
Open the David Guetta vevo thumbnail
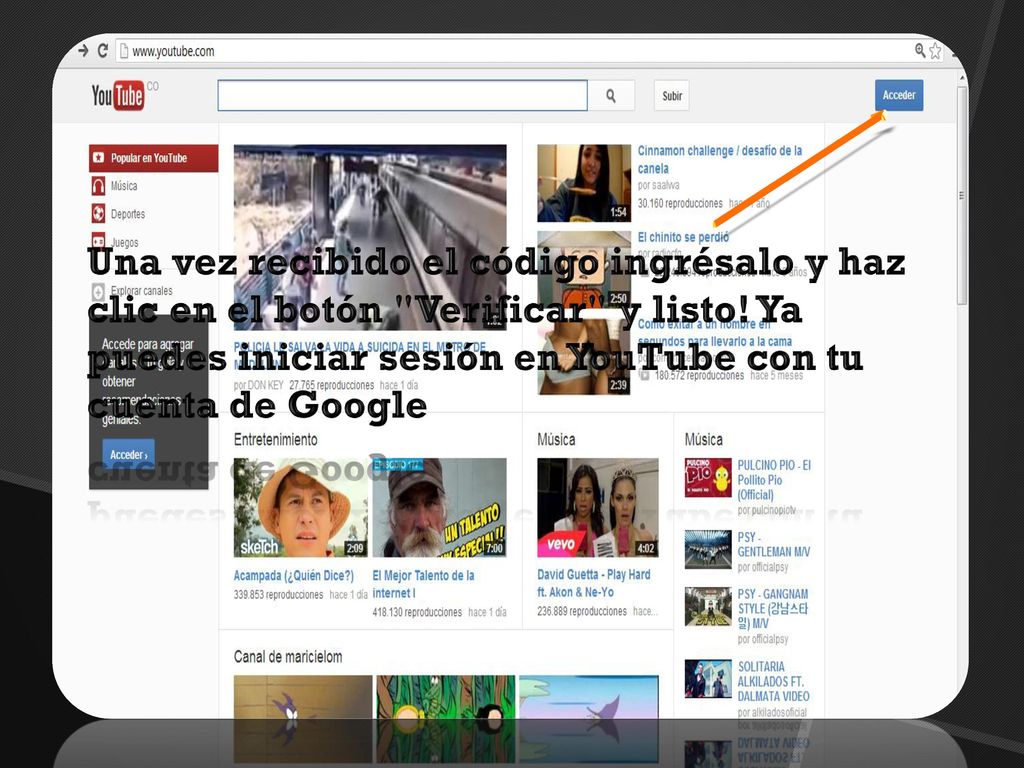pos(598,507)
